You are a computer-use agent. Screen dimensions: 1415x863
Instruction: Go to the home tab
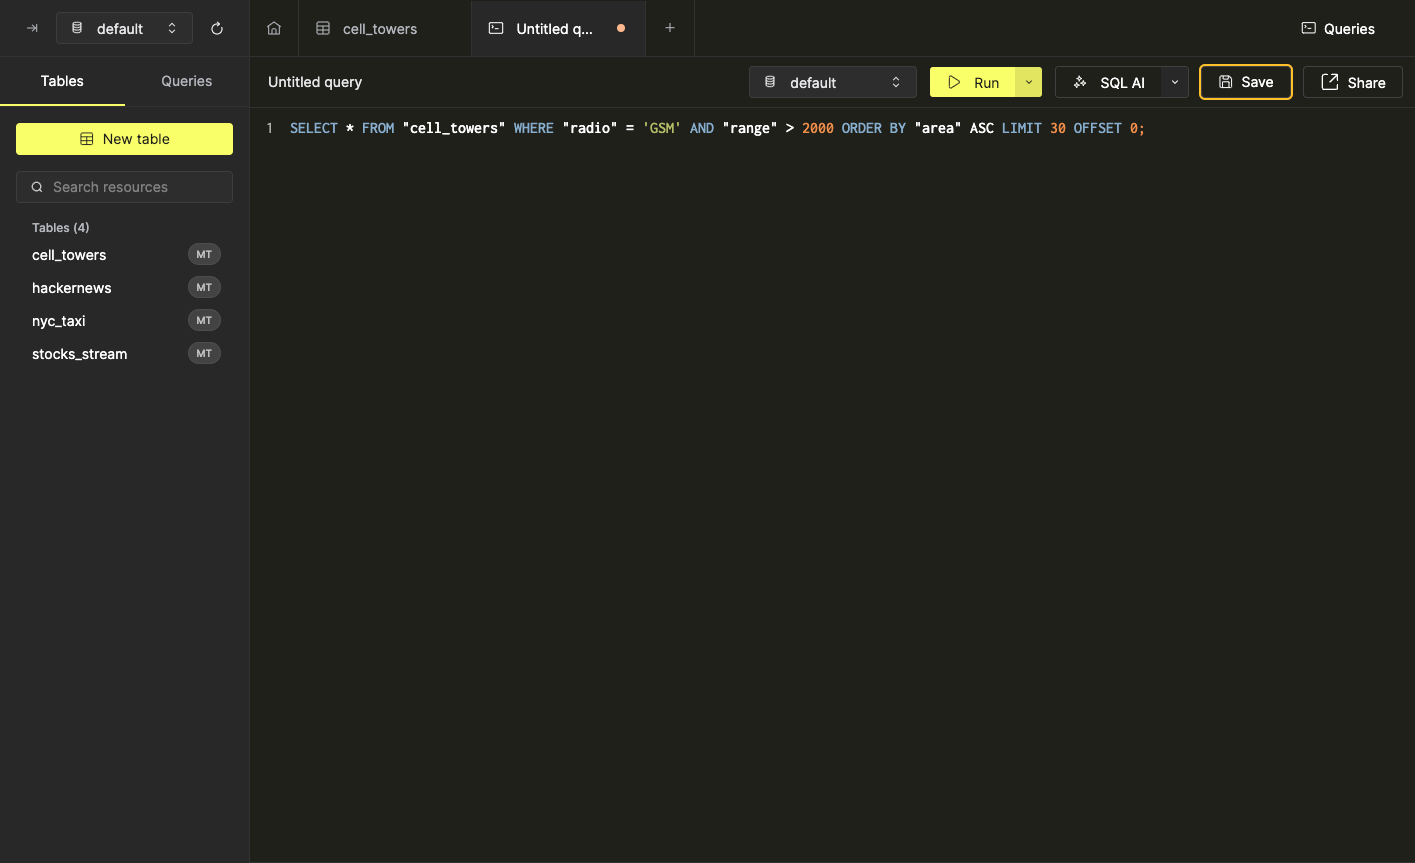point(274,28)
